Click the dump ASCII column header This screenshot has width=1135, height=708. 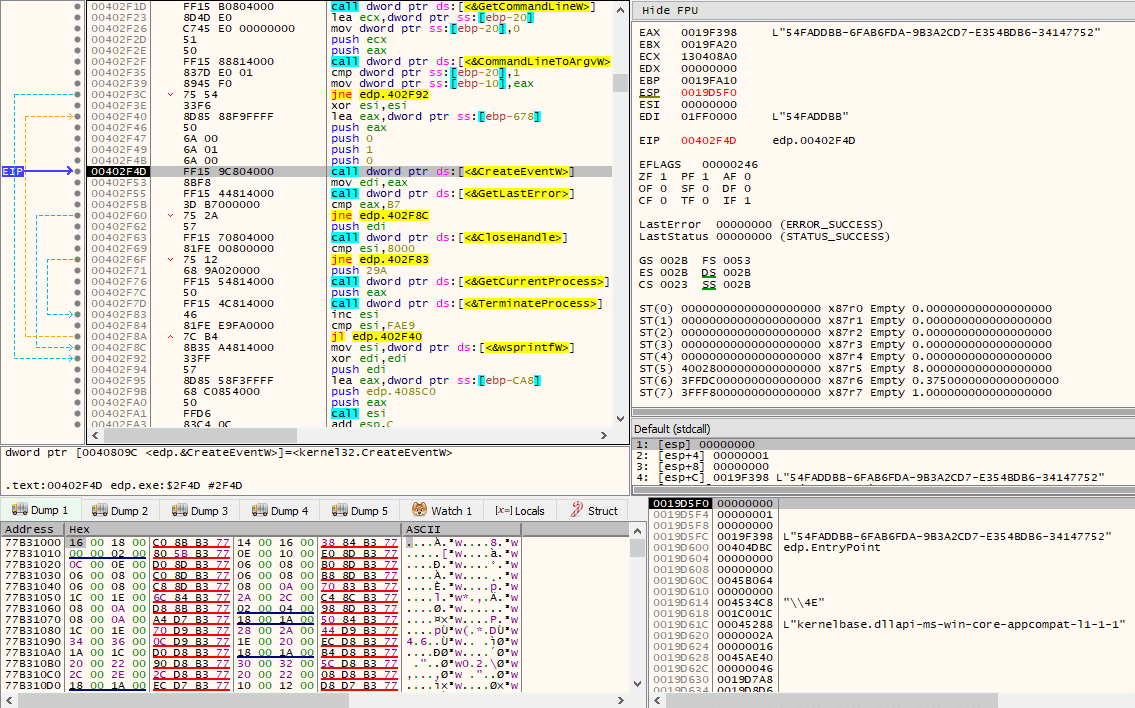coord(461,529)
